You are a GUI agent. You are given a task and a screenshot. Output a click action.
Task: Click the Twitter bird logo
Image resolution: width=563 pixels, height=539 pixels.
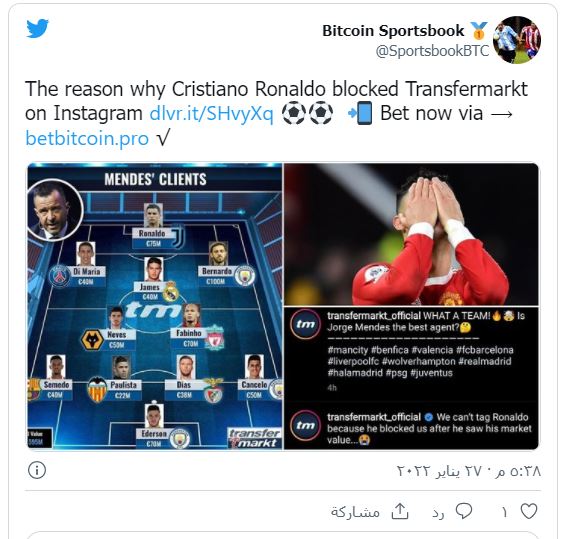pyautogui.click(x=37, y=28)
